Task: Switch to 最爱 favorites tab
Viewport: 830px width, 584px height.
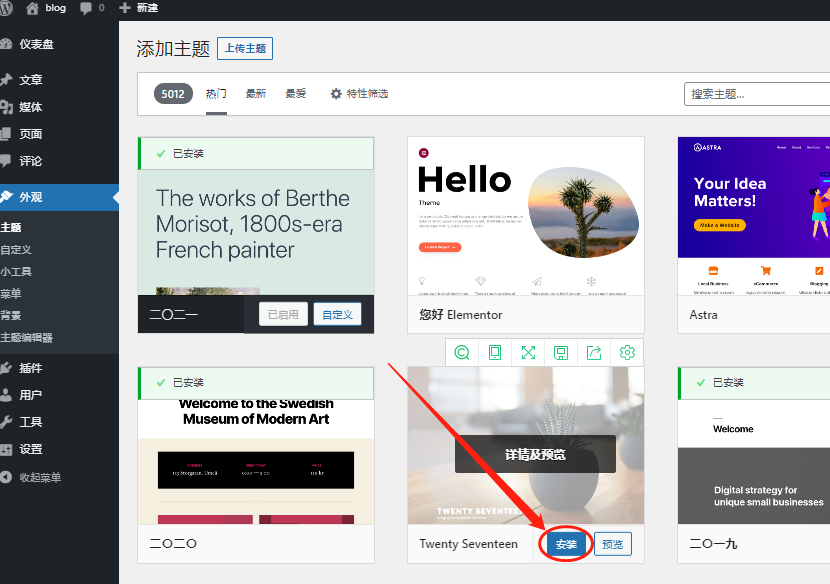Action: (x=296, y=94)
